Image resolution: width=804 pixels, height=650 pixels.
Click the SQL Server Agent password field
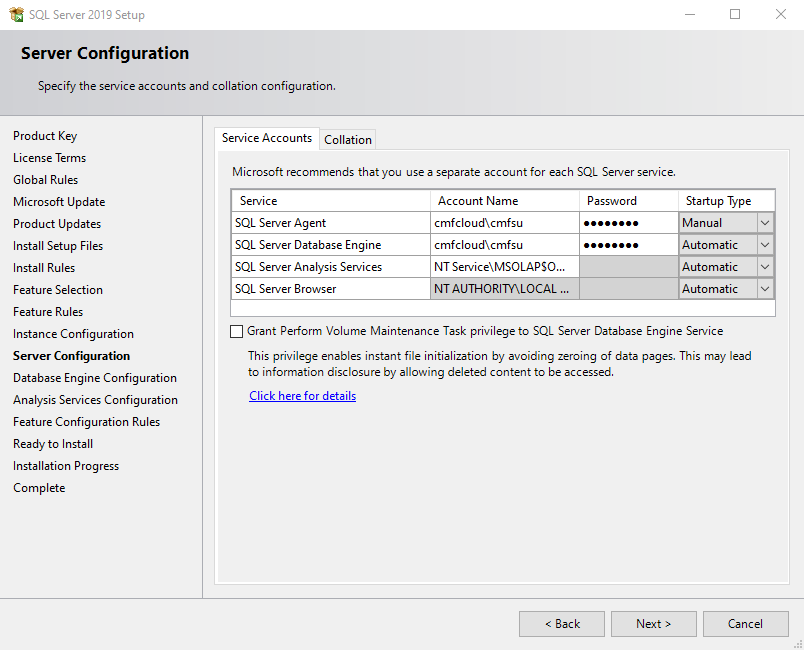click(628, 223)
